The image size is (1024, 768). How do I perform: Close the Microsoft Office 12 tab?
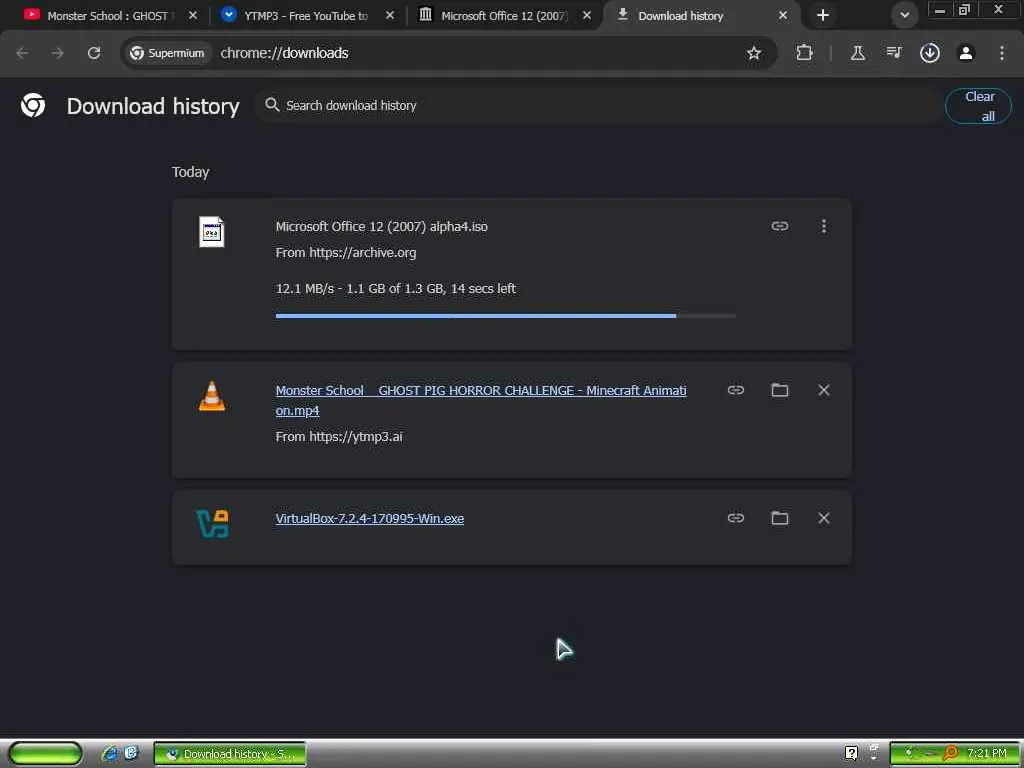click(587, 15)
